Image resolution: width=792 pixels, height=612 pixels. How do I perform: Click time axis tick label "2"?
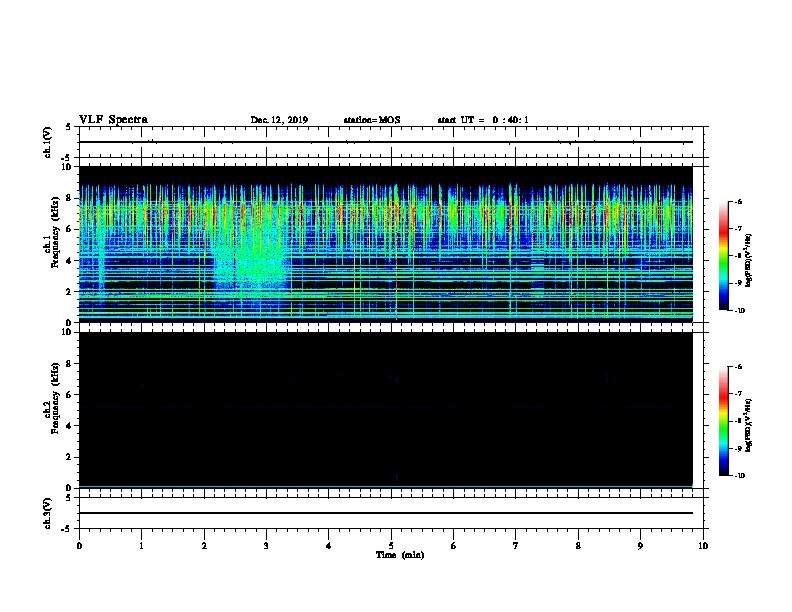[204, 546]
